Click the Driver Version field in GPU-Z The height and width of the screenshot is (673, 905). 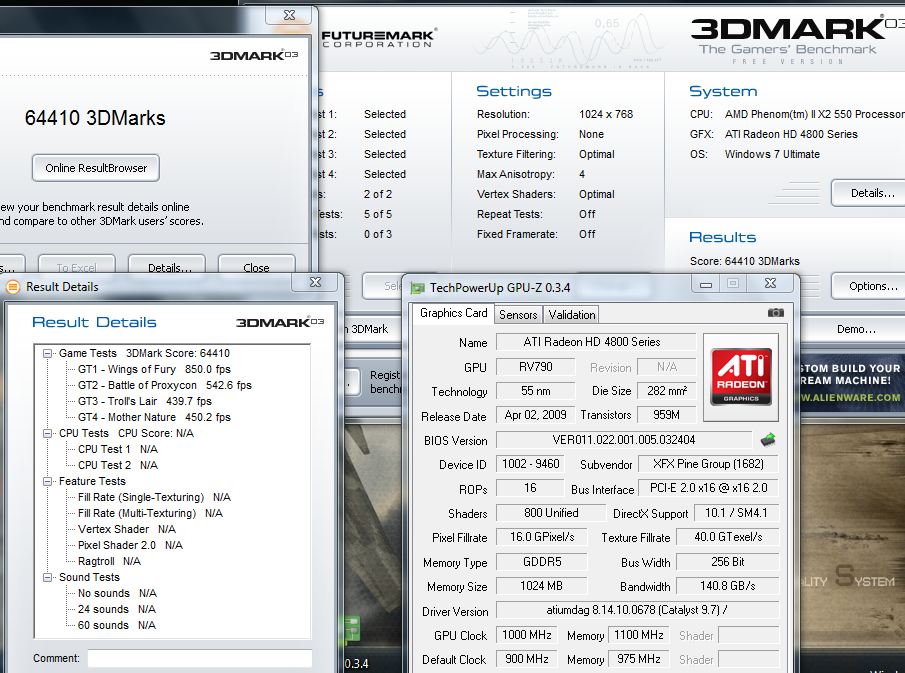coord(637,610)
